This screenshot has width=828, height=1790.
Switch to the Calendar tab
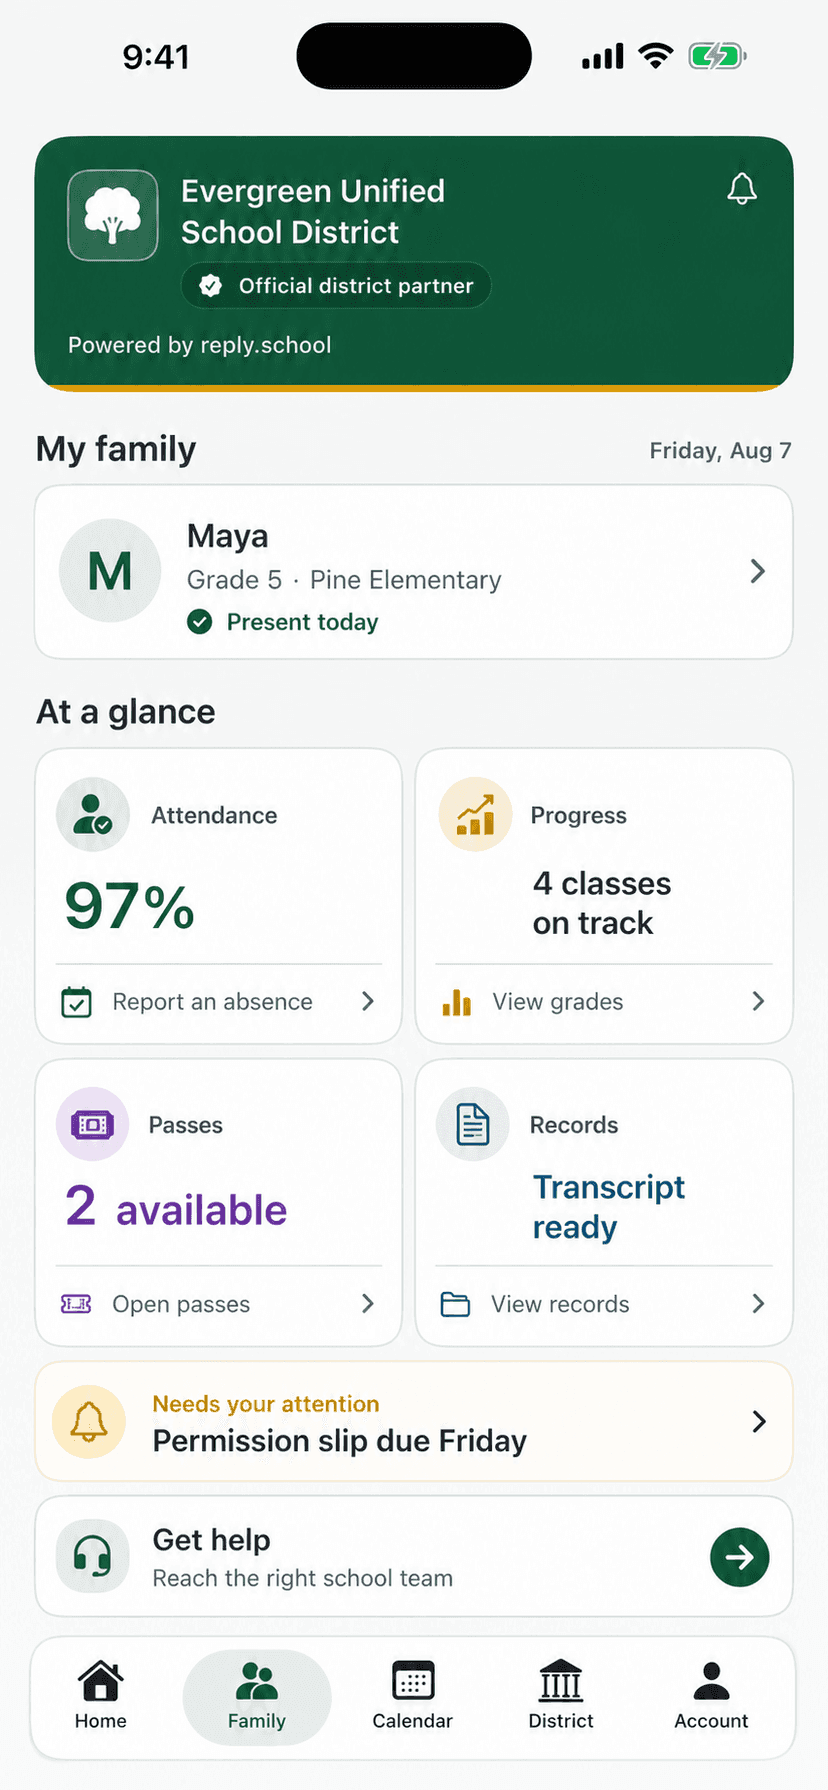(x=412, y=1696)
